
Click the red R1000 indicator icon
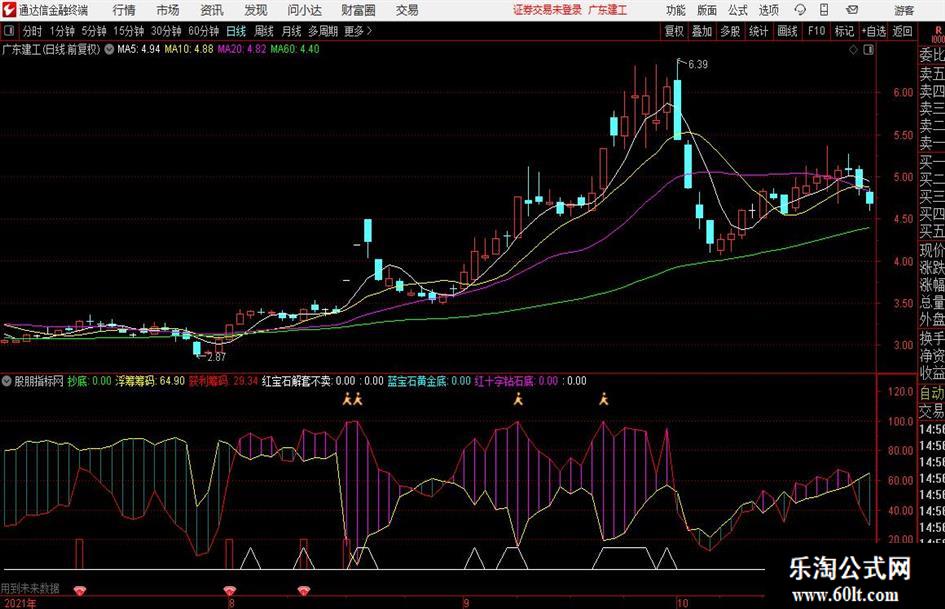tap(937, 35)
